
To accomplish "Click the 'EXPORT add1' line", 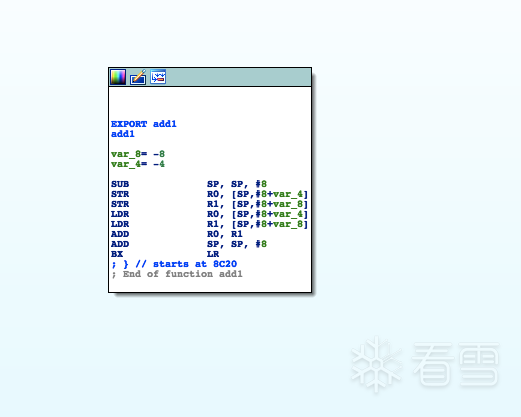I will click(x=144, y=124).
